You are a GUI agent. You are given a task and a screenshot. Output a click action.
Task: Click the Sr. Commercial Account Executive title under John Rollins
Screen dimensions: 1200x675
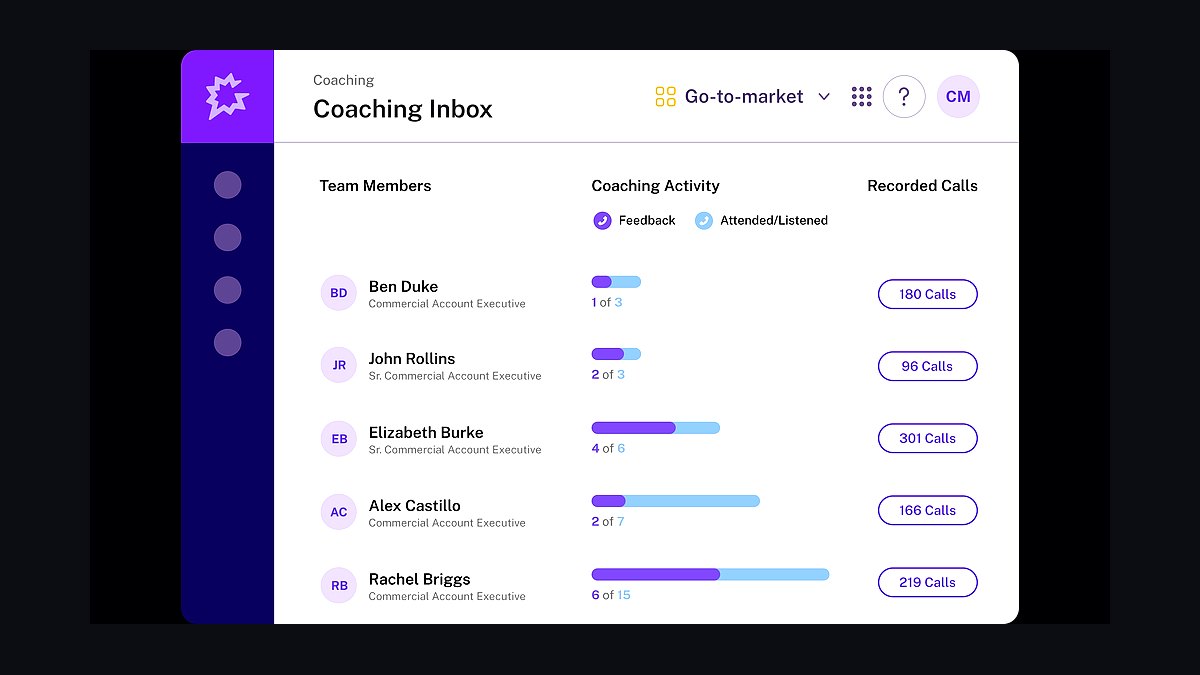point(455,376)
